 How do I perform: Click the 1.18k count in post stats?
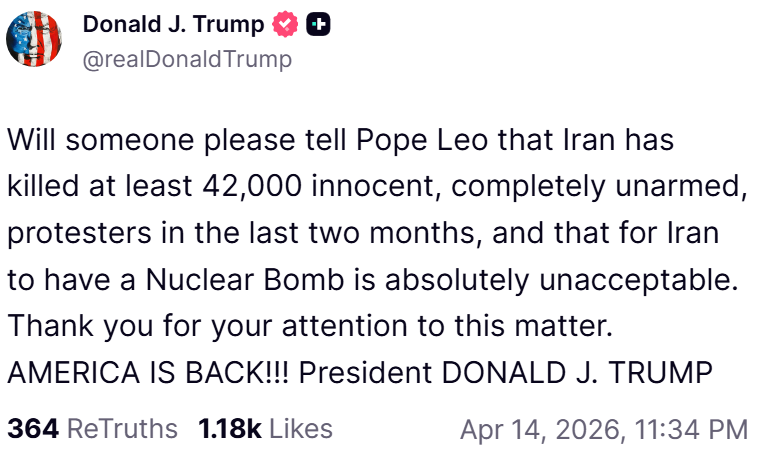[x=229, y=429]
